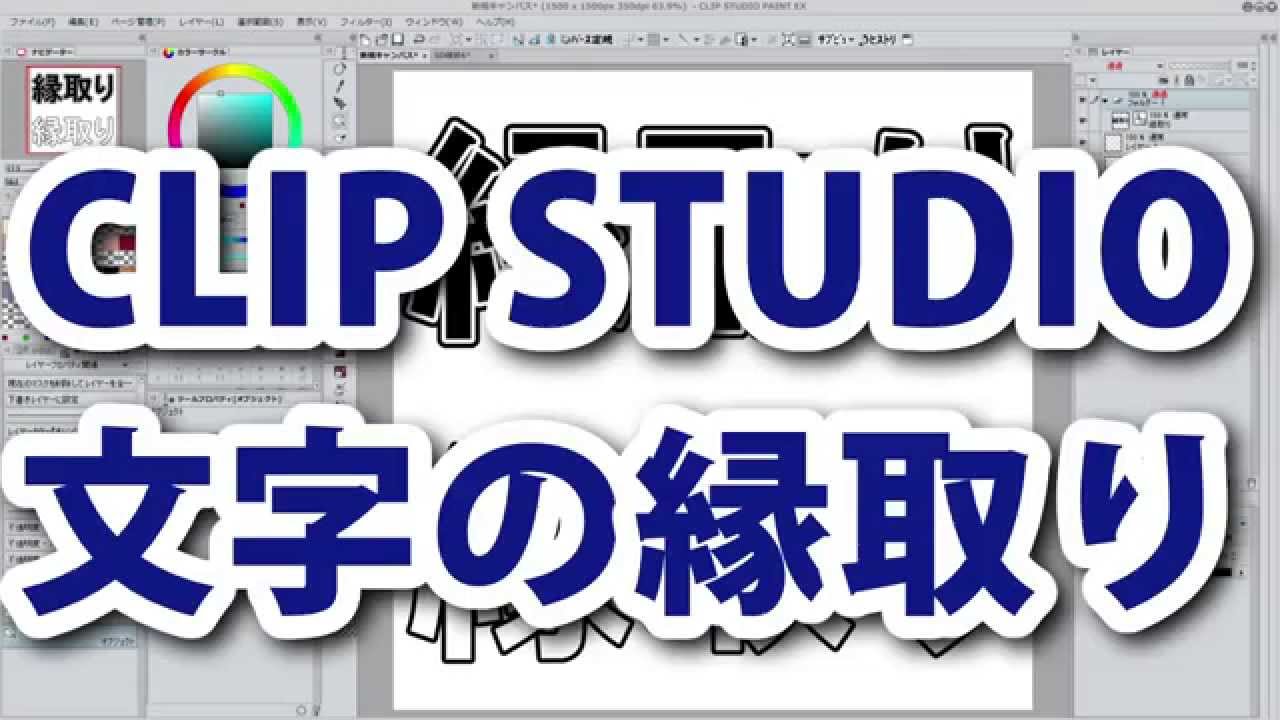
Task: Open the 編集 (Edit) menu
Action: point(83,21)
